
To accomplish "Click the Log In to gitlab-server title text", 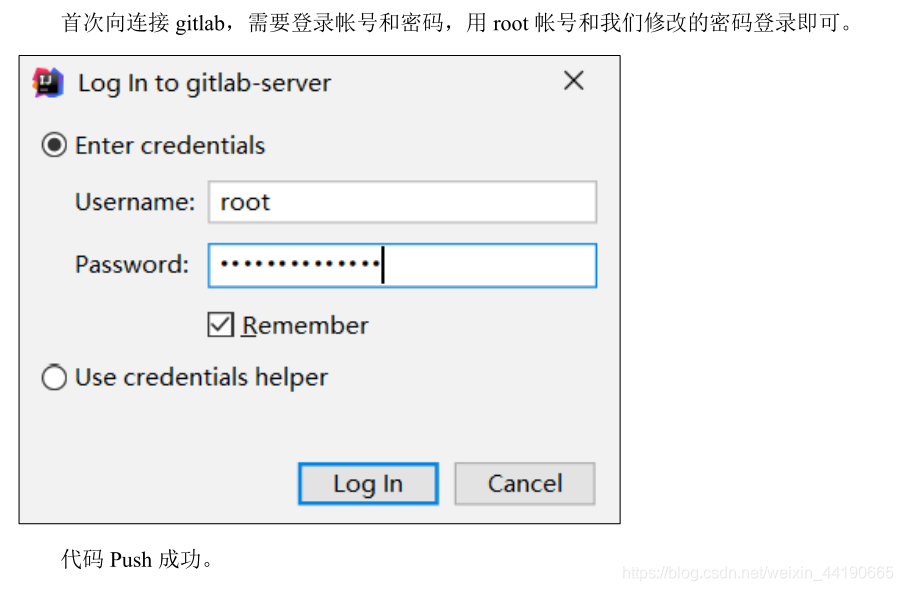I will (x=204, y=84).
